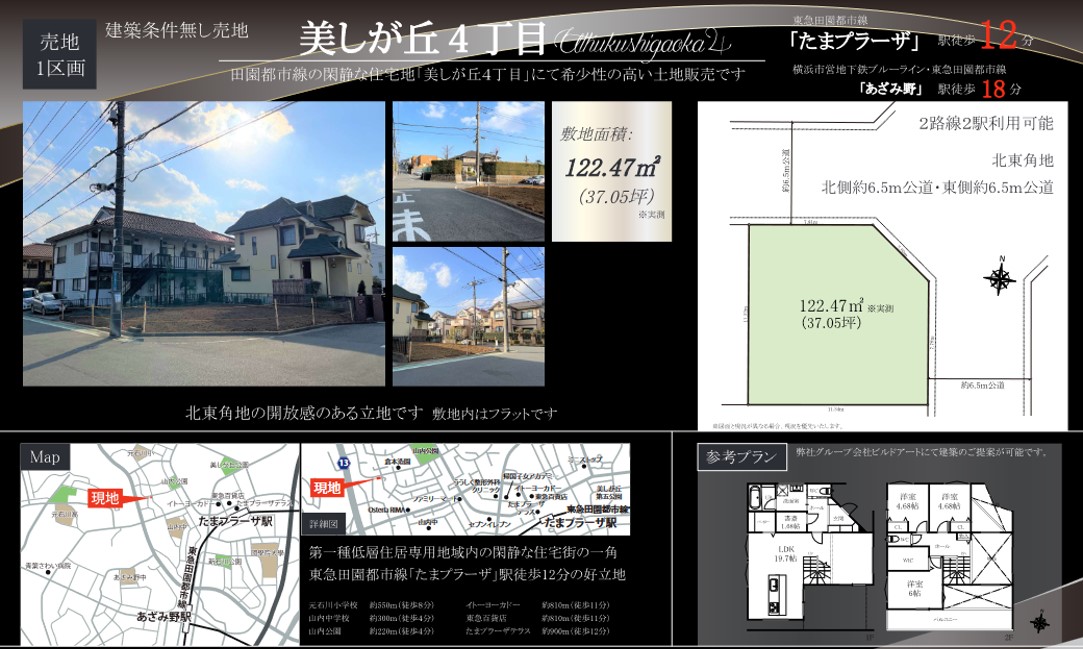Open the lower small neighborhood photo
1083x649 pixels.
[x=468, y=316]
